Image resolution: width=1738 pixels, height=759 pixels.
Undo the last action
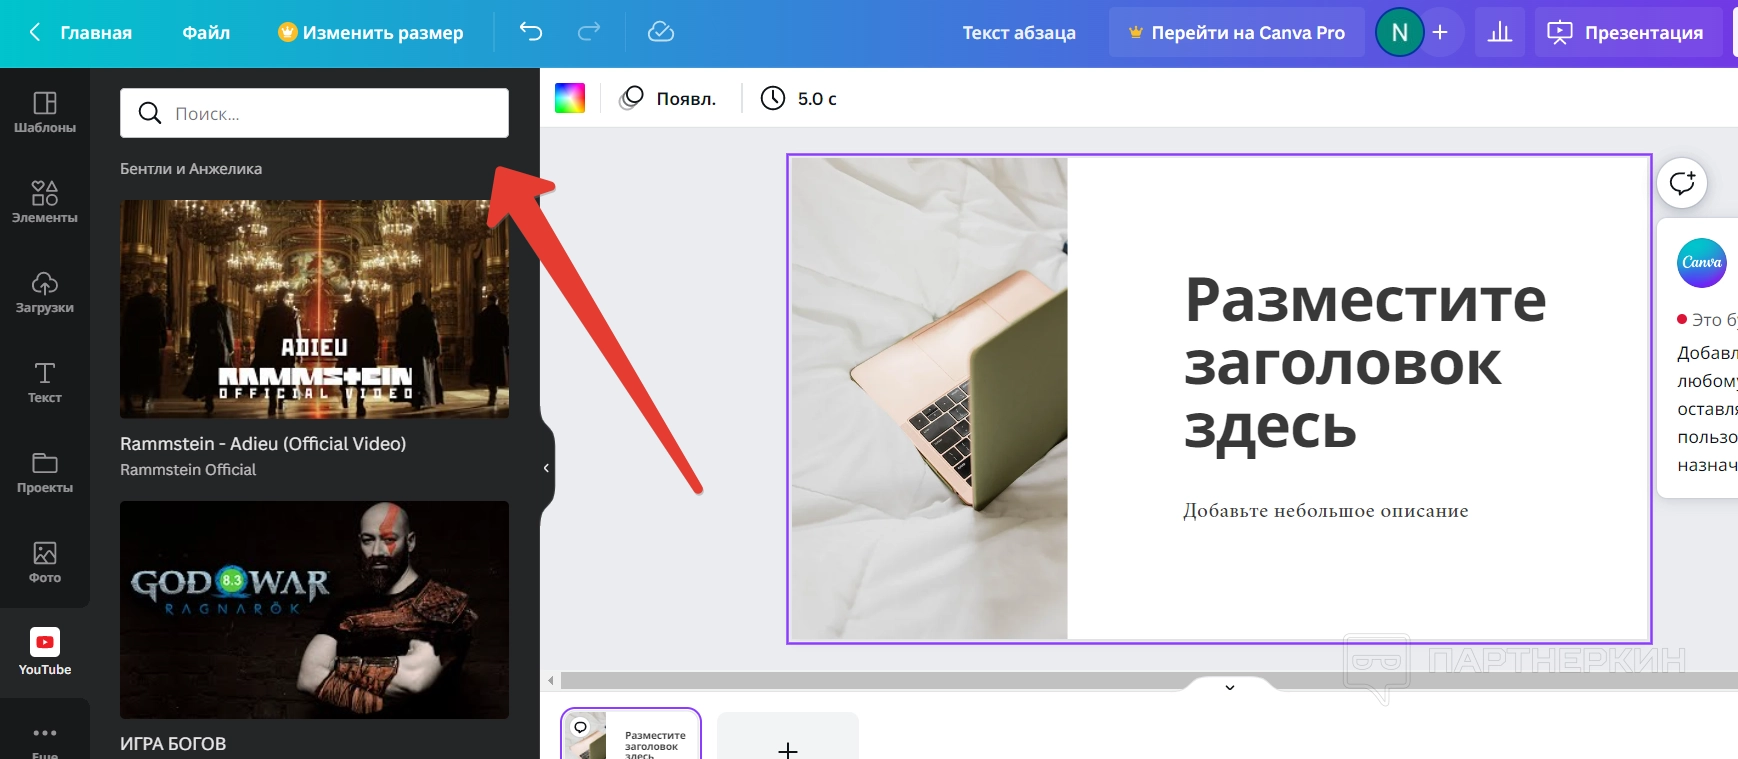[531, 32]
